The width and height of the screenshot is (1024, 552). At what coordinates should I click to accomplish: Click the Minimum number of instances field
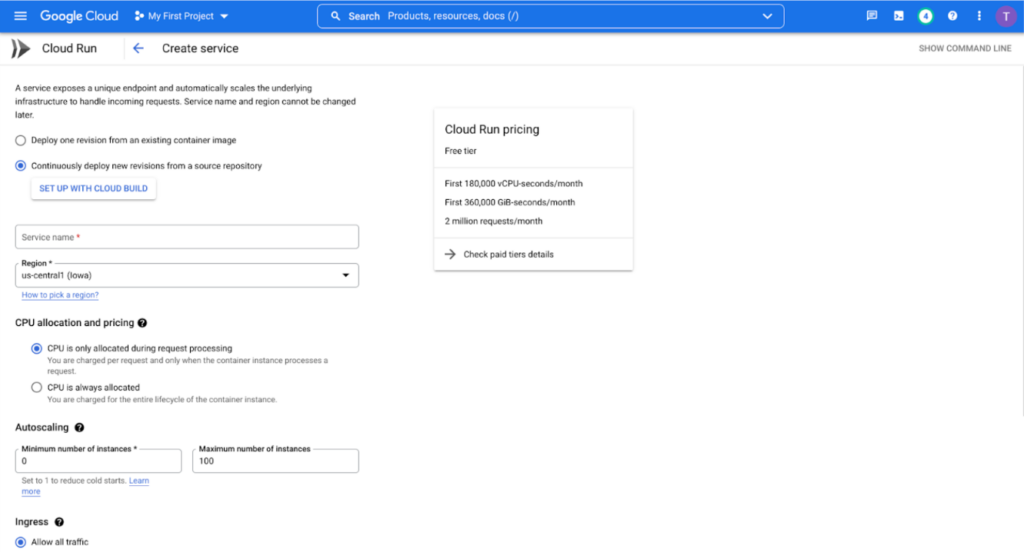coord(98,461)
